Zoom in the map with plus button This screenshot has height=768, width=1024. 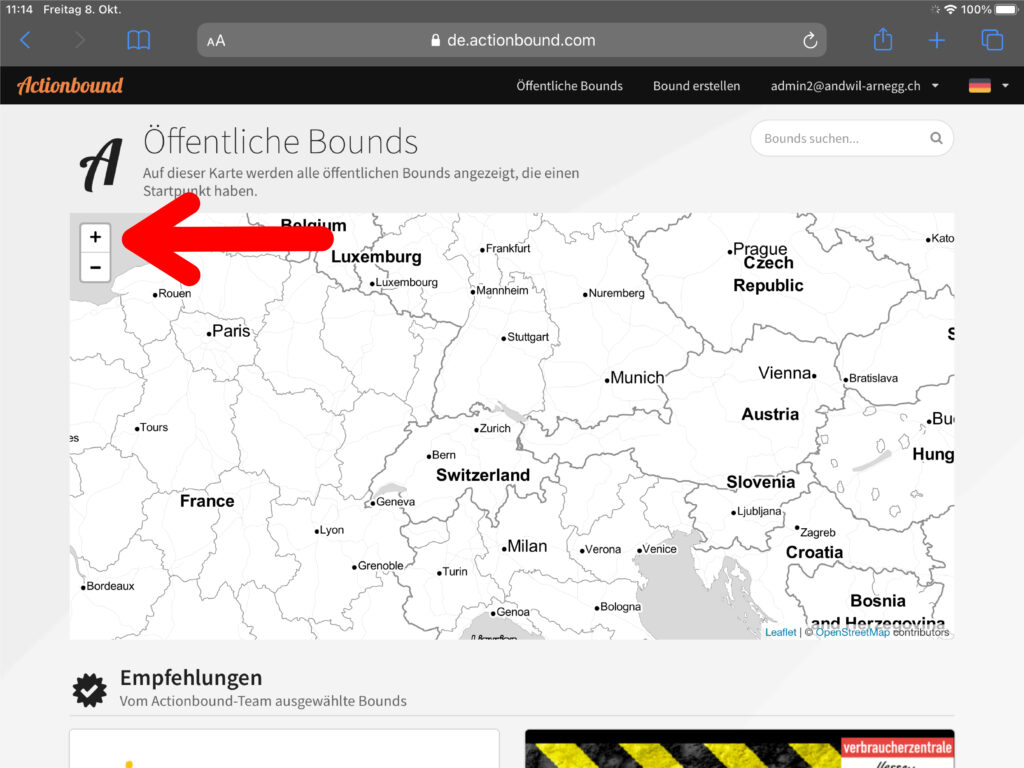95,238
